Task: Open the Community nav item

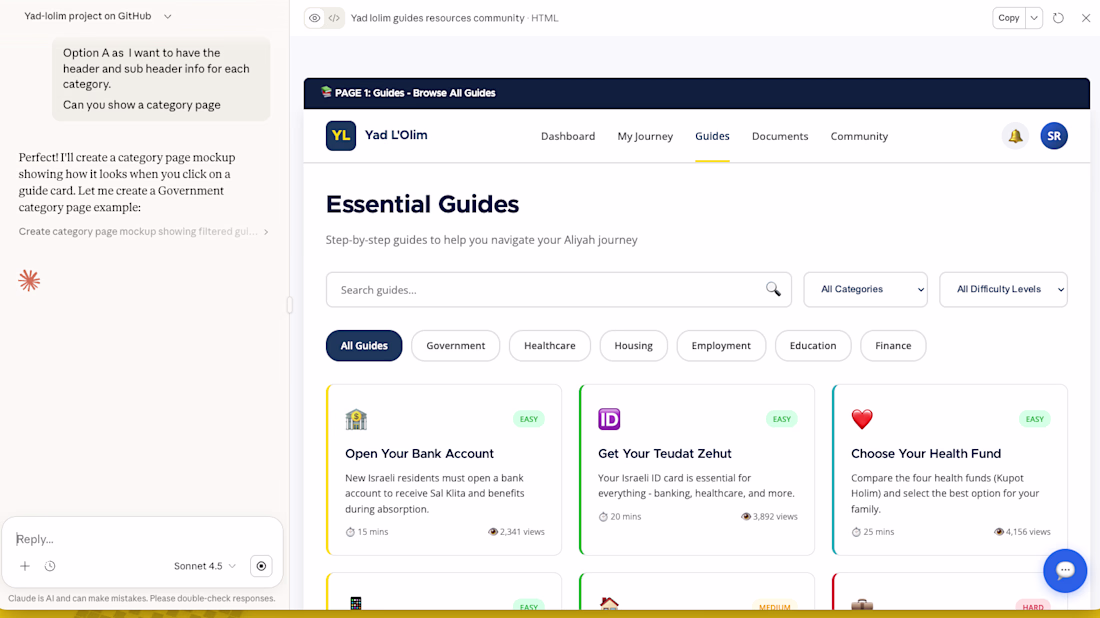Action: tap(859, 136)
